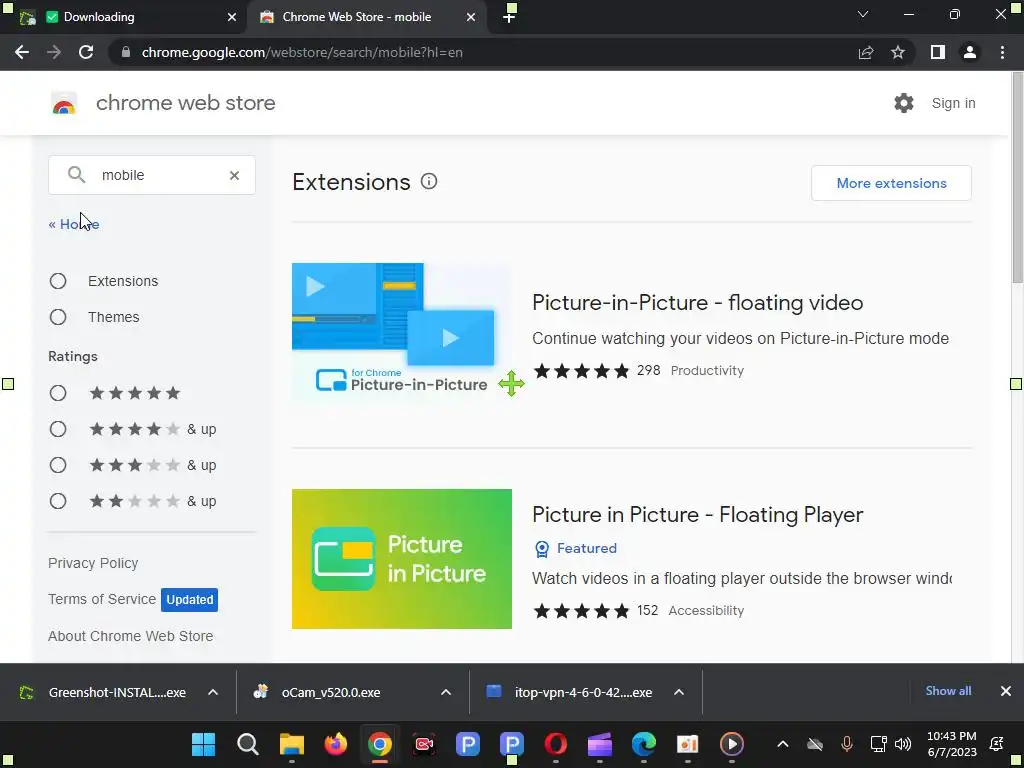1024x768 pixels.
Task: Filter by three stars & up
Action: (58, 465)
